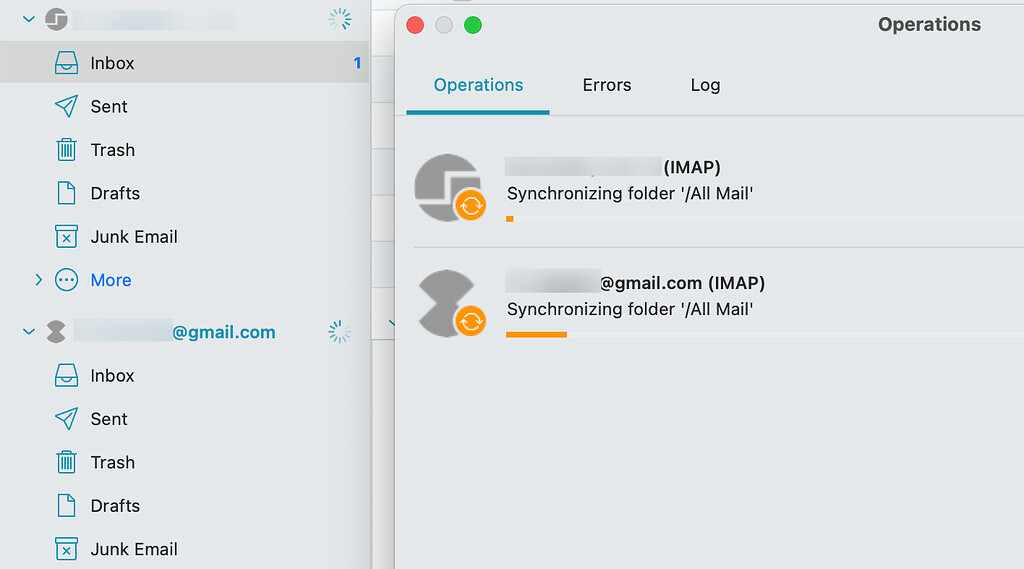Collapse the gmail.com account folder list
The image size is (1024, 569).
tap(28, 332)
